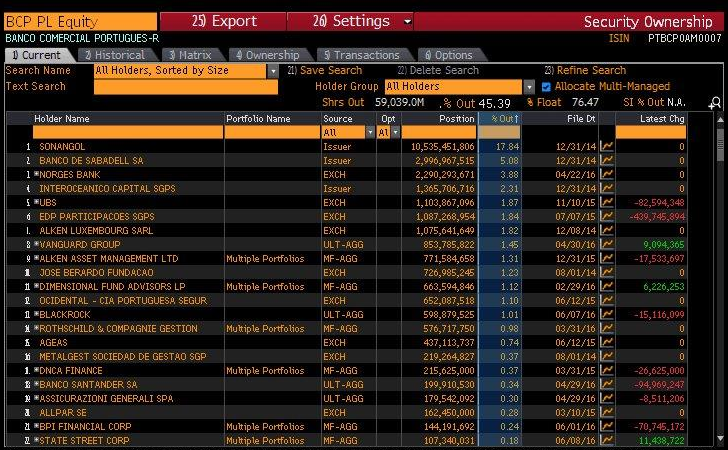Open chart icon for ROTHSCHILD & COMPAGNIE GESTION row
The height and width of the screenshot is (450, 728).
coord(606,328)
